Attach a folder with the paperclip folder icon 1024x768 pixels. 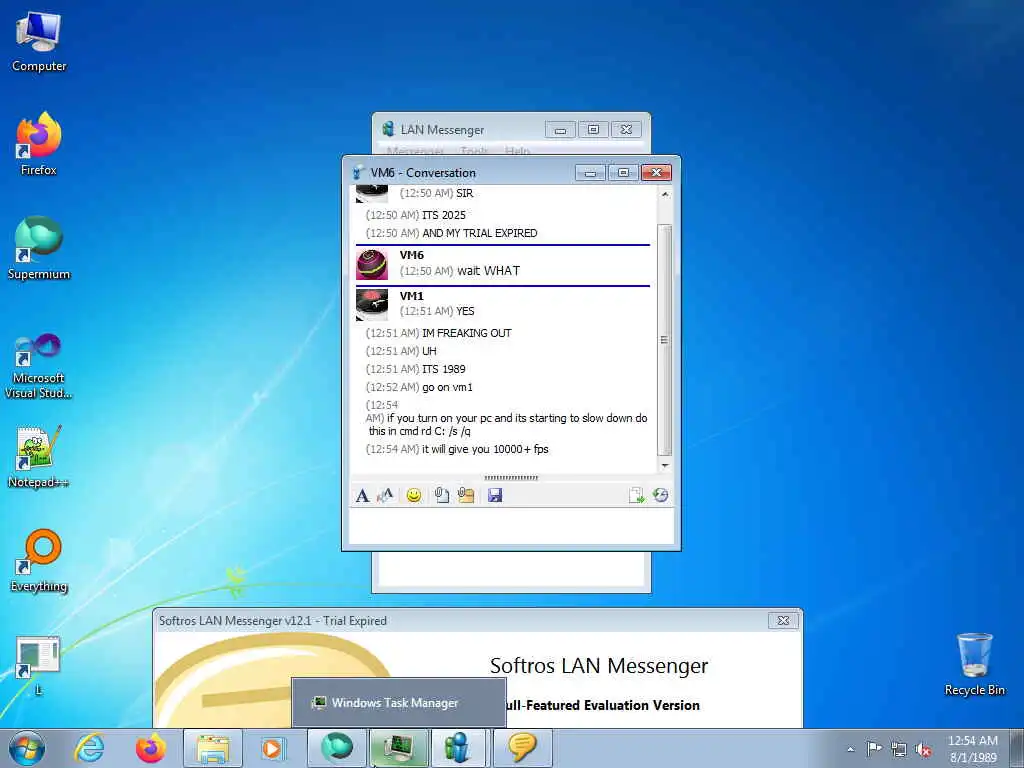(x=466, y=495)
